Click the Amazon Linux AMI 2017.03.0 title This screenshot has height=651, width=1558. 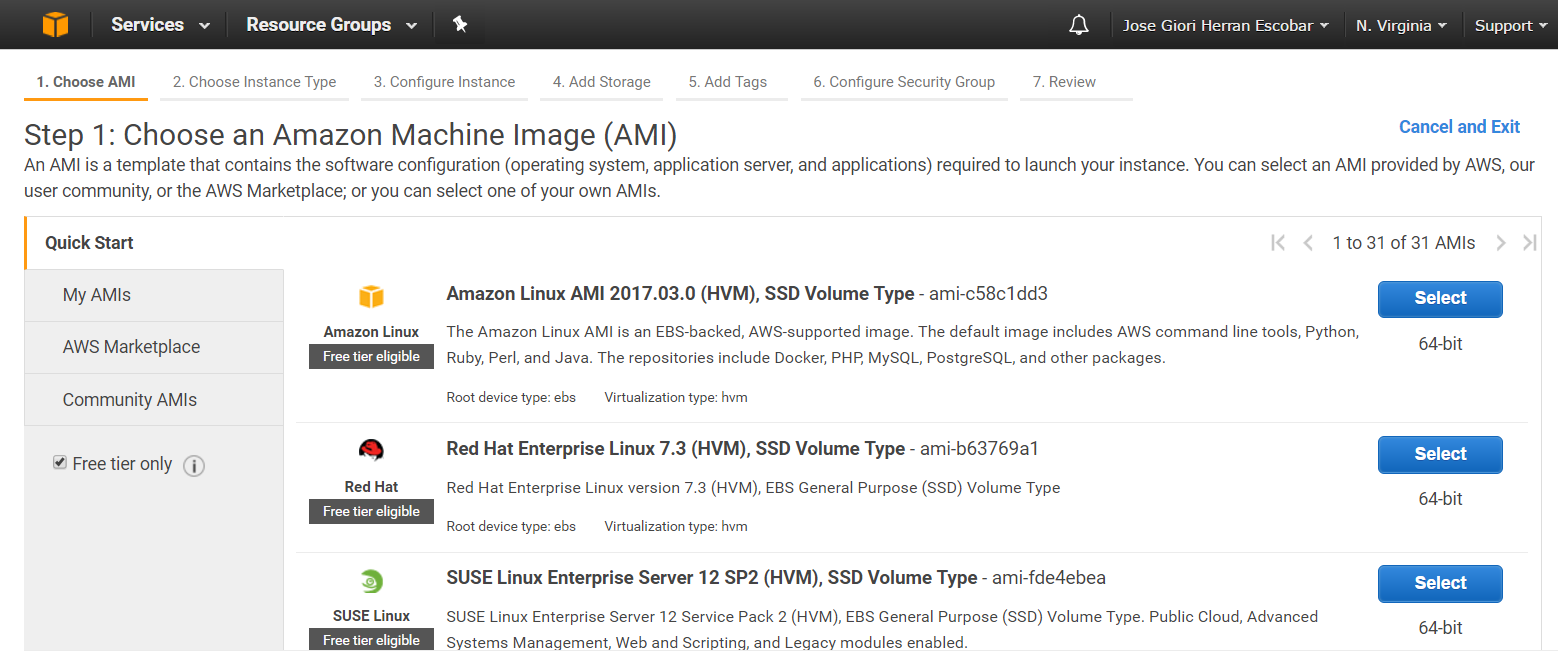click(x=680, y=294)
